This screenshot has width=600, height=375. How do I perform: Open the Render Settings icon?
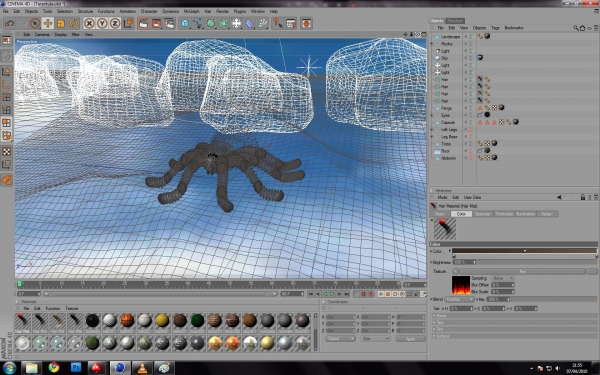[x=170, y=23]
